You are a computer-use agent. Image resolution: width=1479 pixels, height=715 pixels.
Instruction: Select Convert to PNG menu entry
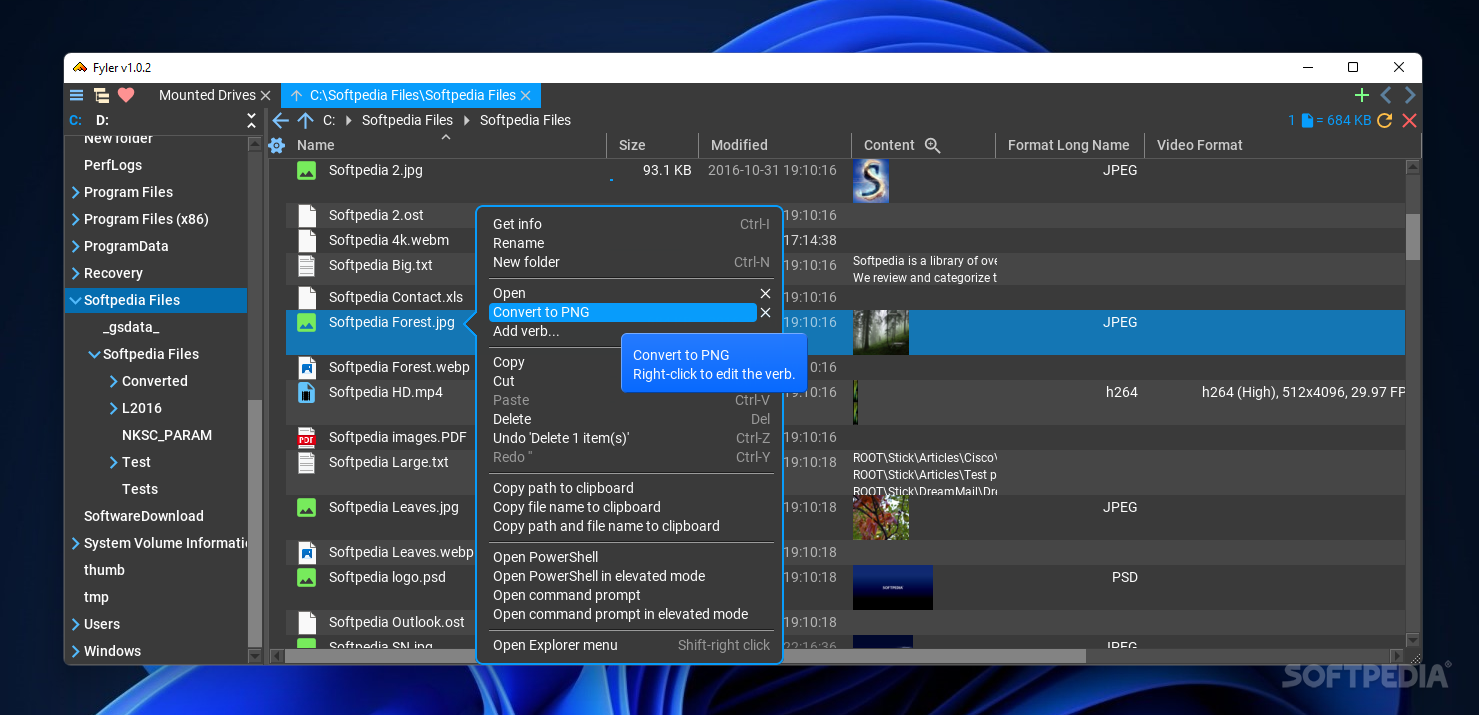coord(622,312)
